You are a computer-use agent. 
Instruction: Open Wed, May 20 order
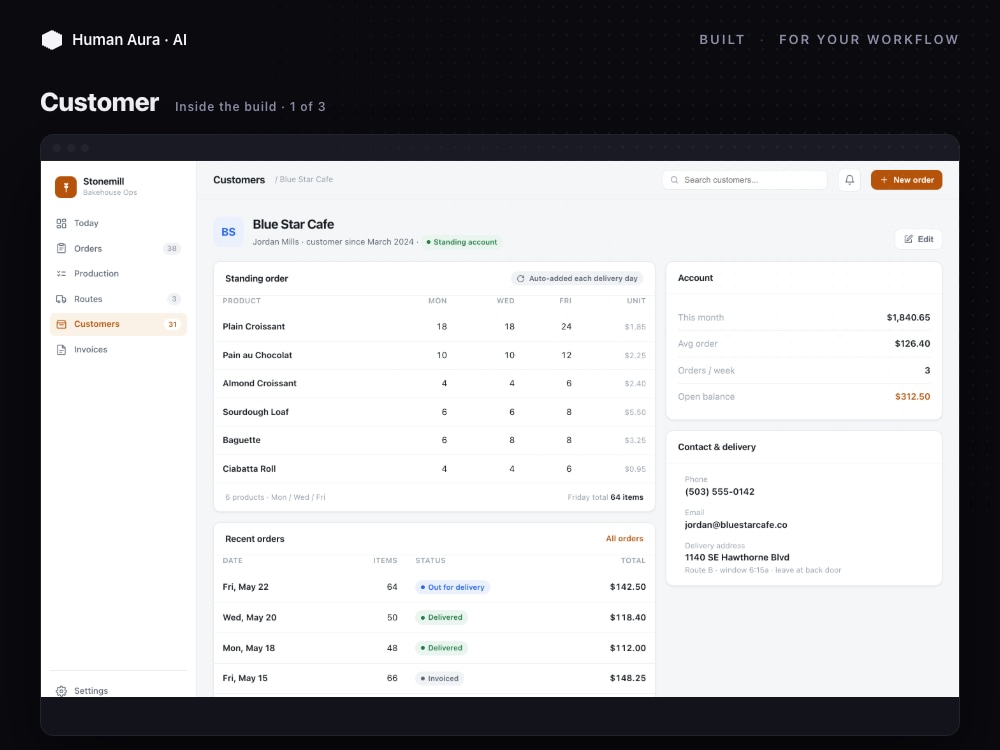coord(434,617)
